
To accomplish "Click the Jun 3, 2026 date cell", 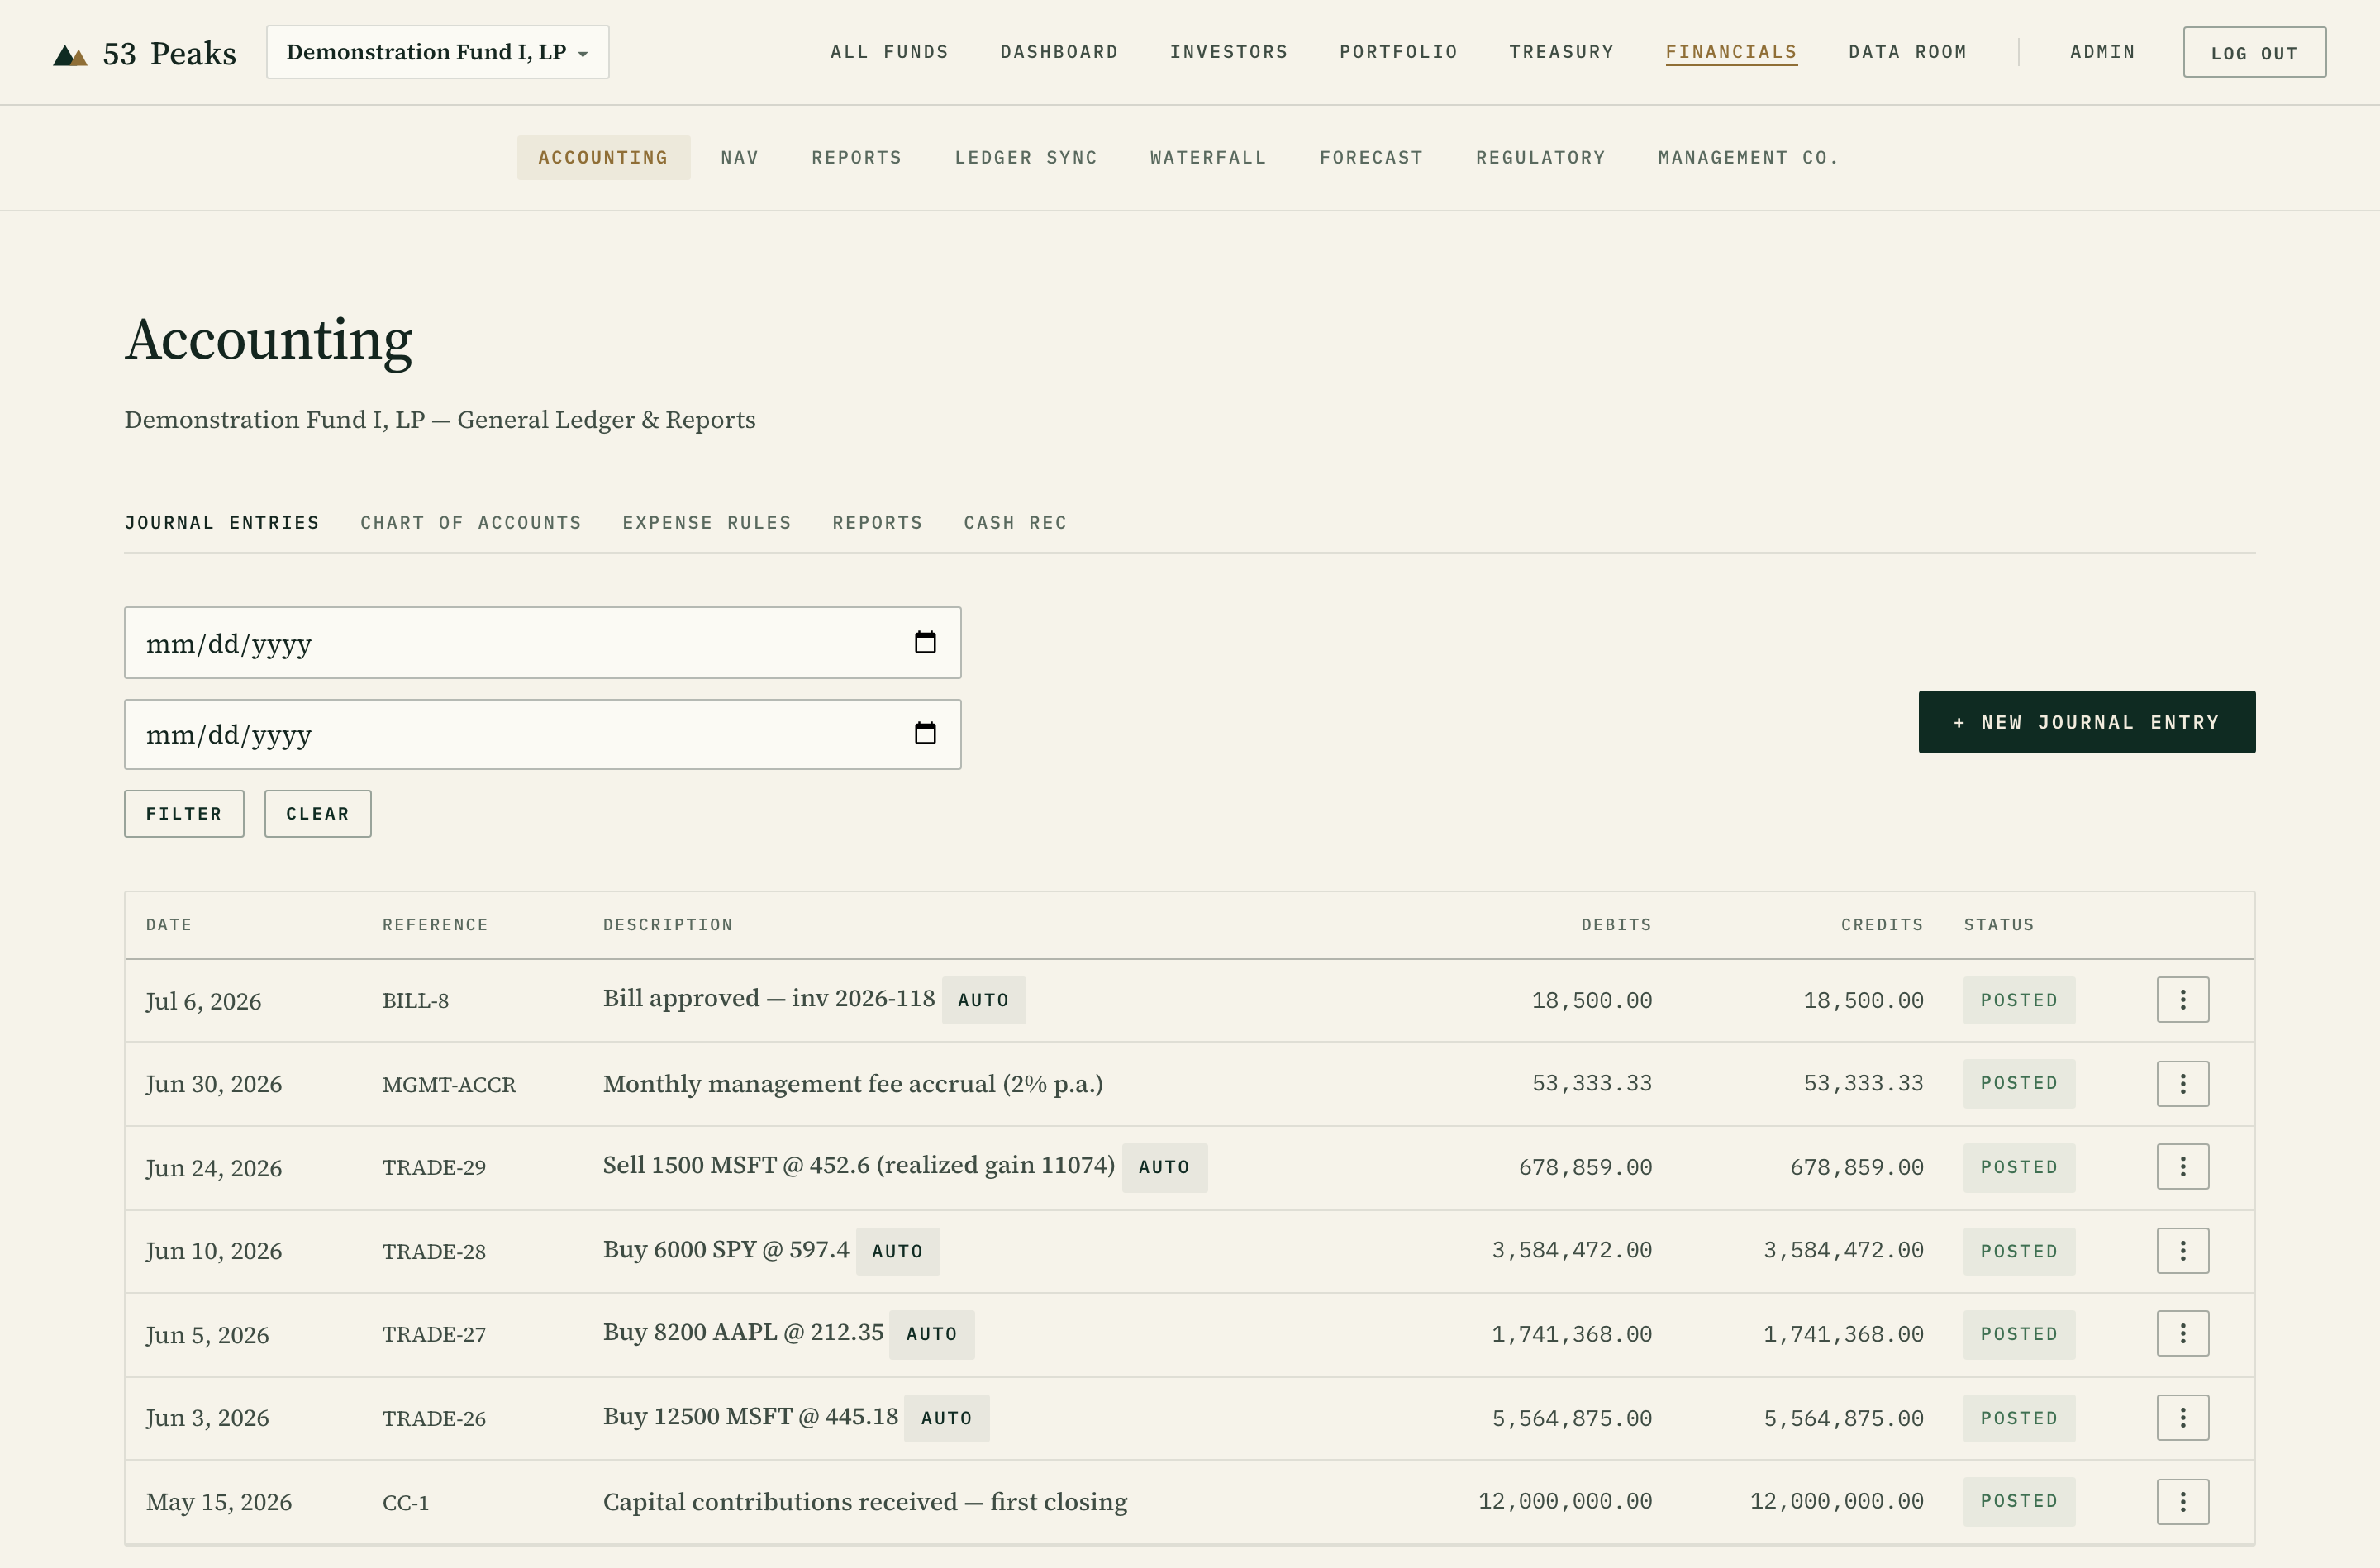I will [207, 1418].
